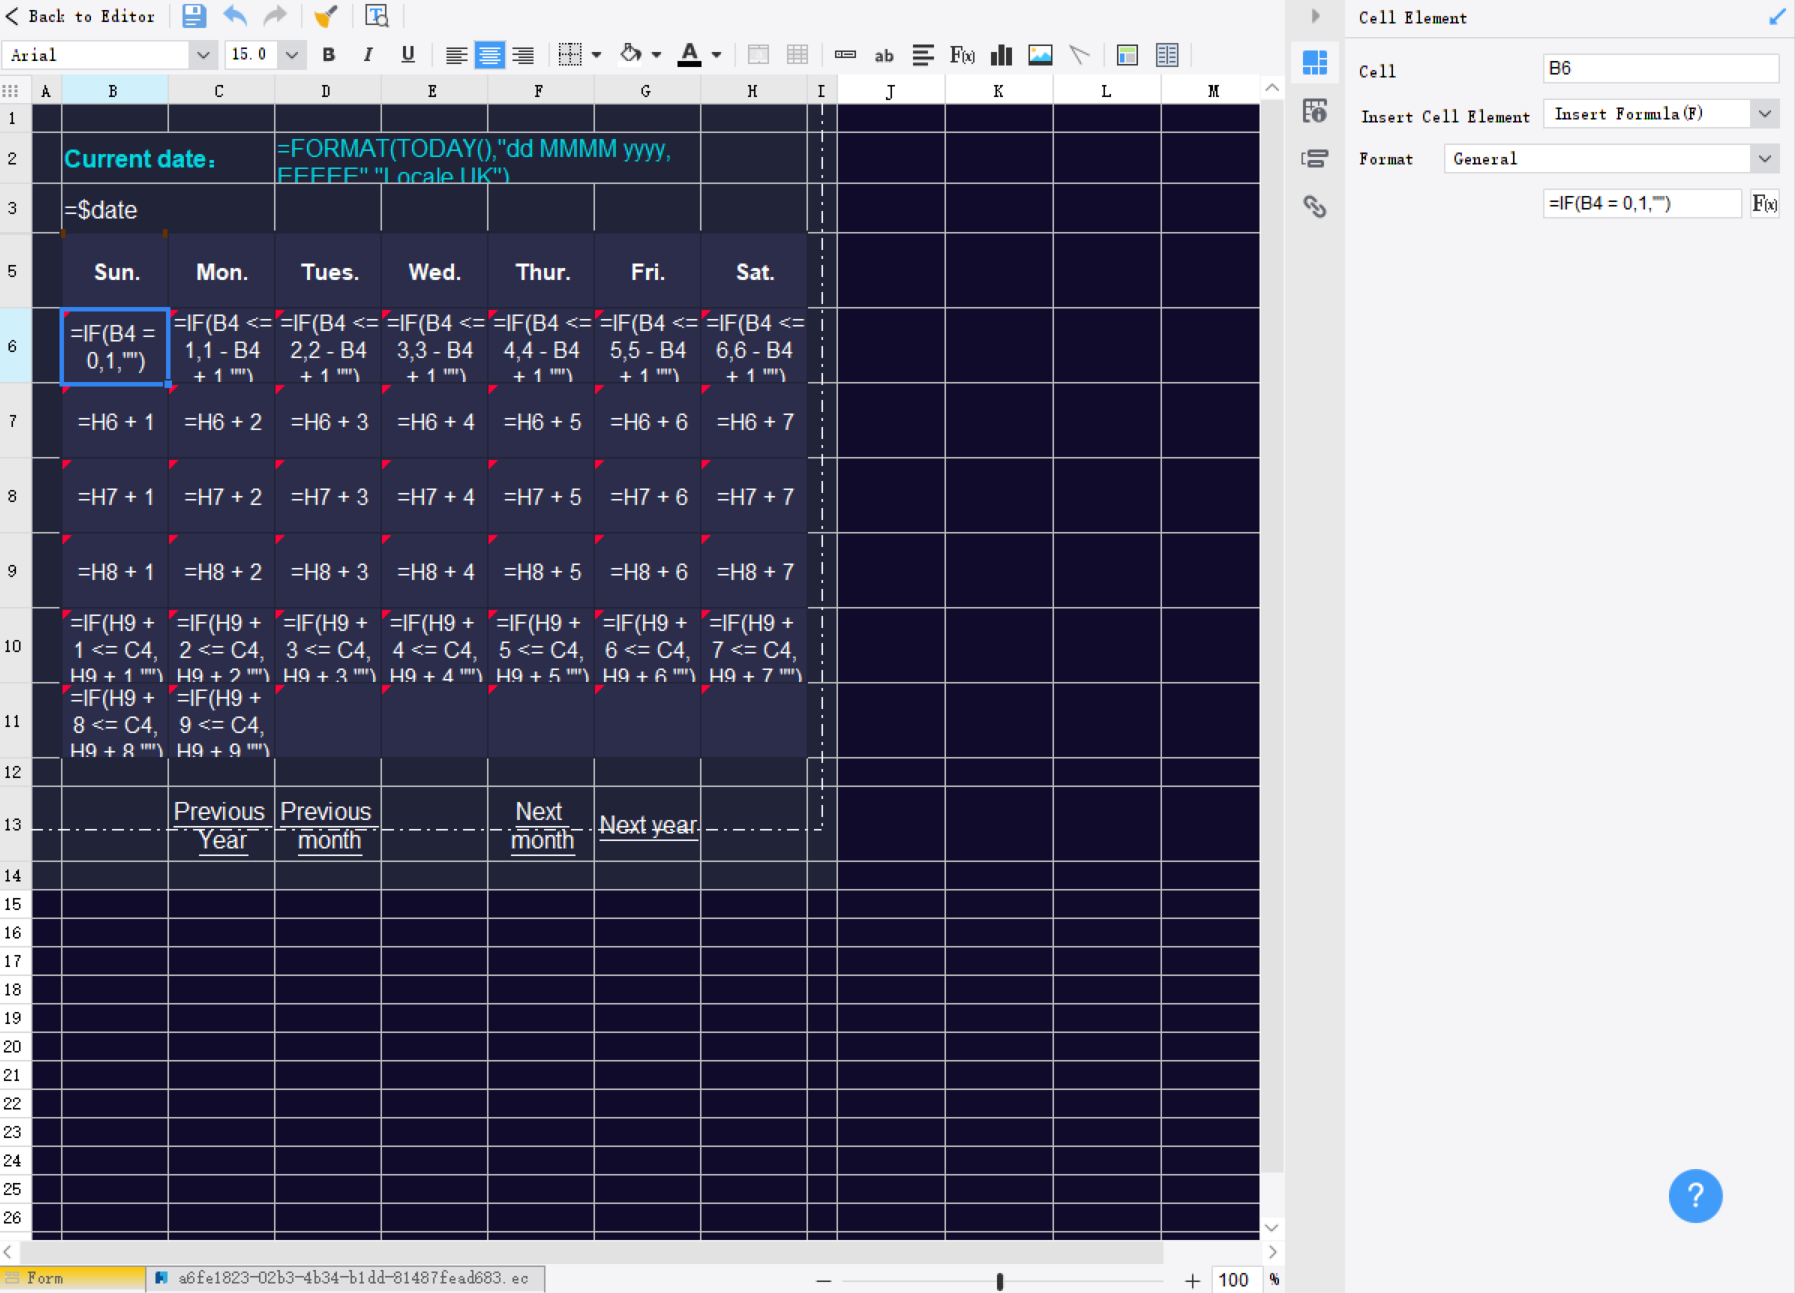Open the Format dropdown showing General

(1764, 158)
